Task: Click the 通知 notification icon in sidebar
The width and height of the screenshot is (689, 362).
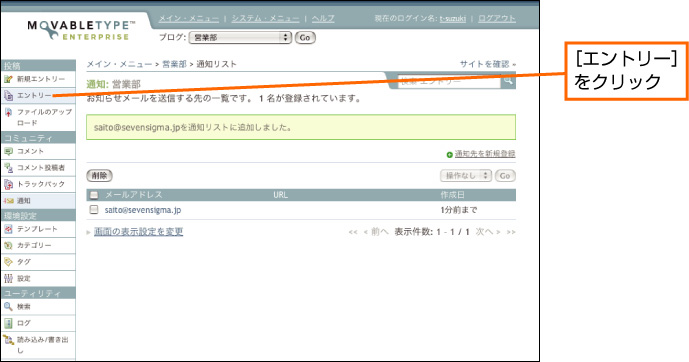Action: (x=8, y=201)
